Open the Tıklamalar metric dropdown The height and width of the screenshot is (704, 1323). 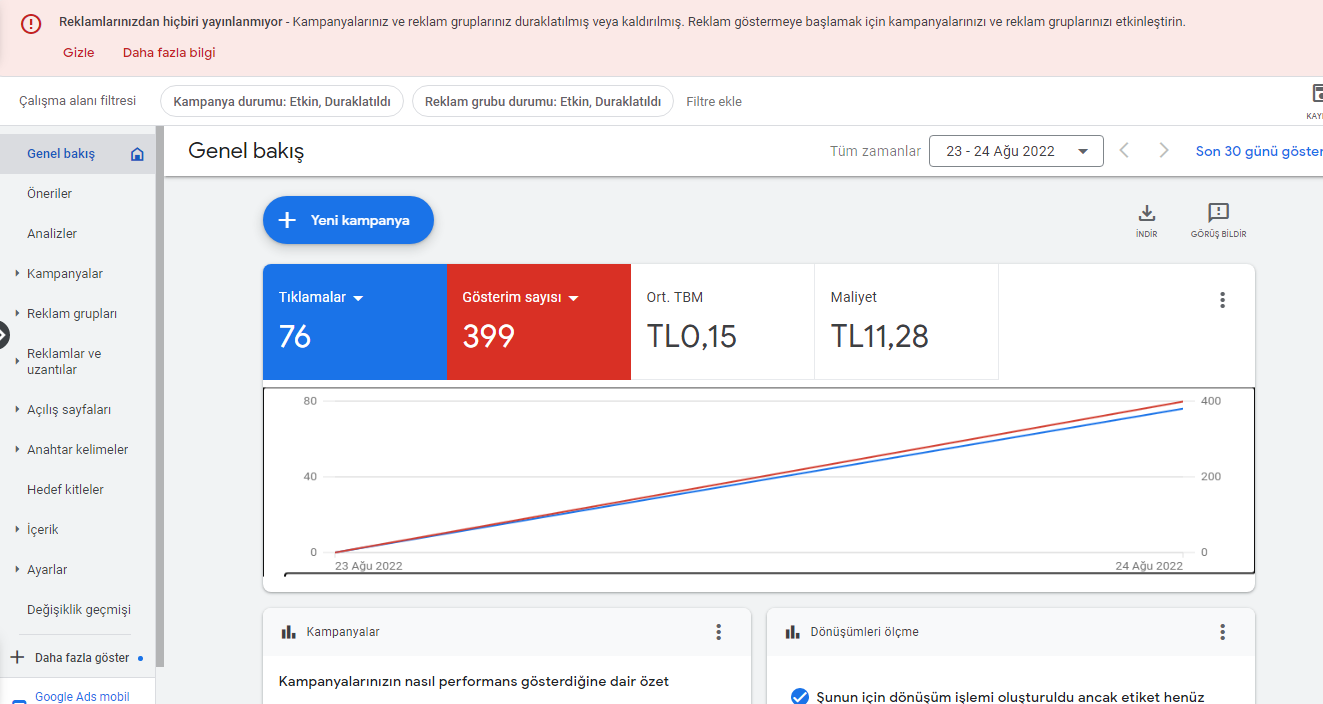(358, 298)
